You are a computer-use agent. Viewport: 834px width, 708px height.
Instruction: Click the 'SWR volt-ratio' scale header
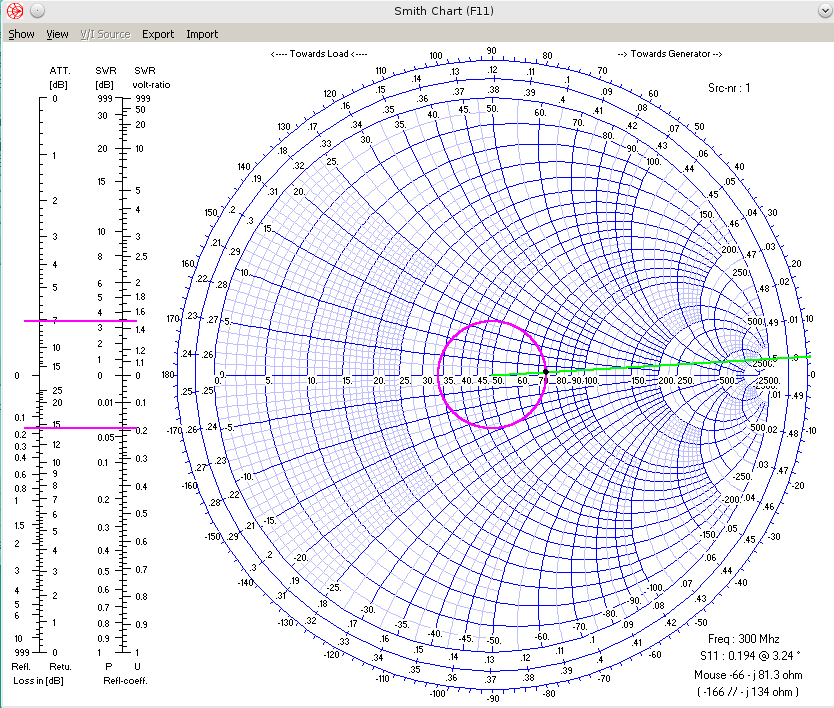(152, 78)
